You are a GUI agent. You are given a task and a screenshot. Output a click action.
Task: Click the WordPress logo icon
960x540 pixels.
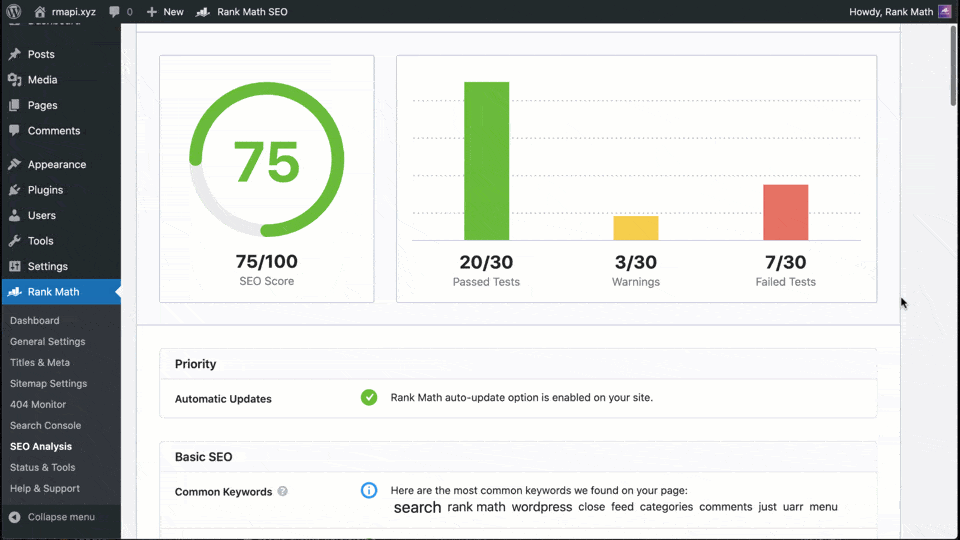pyautogui.click(x=13, y=12)
